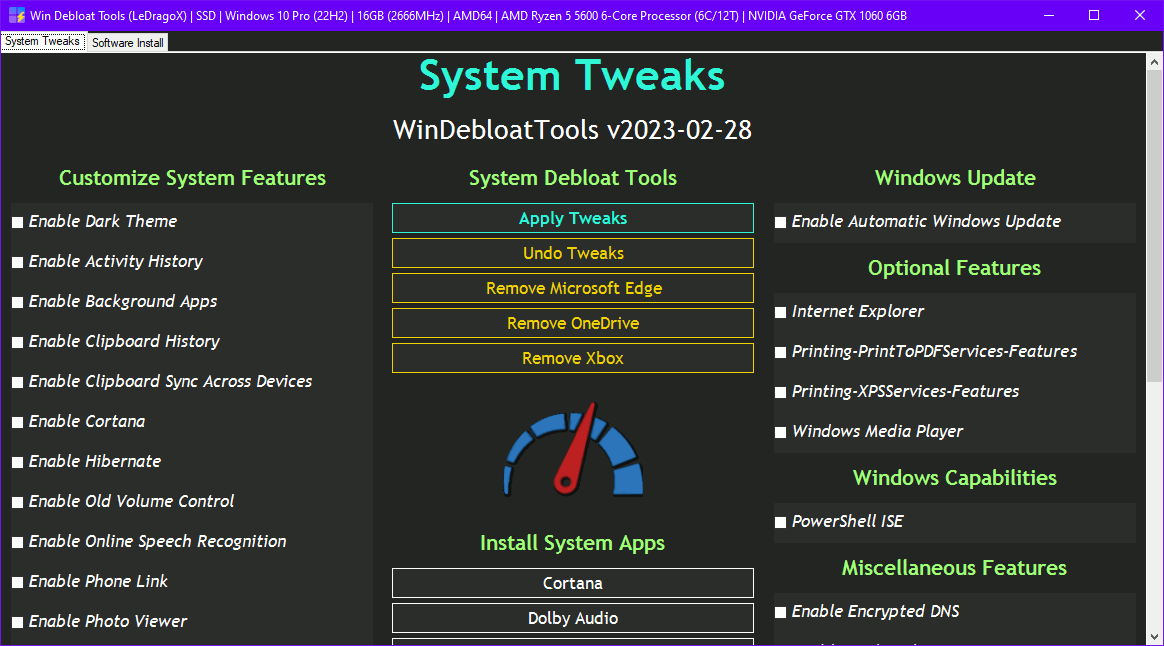Click the scrollbar down arrow

point(1154,636)
